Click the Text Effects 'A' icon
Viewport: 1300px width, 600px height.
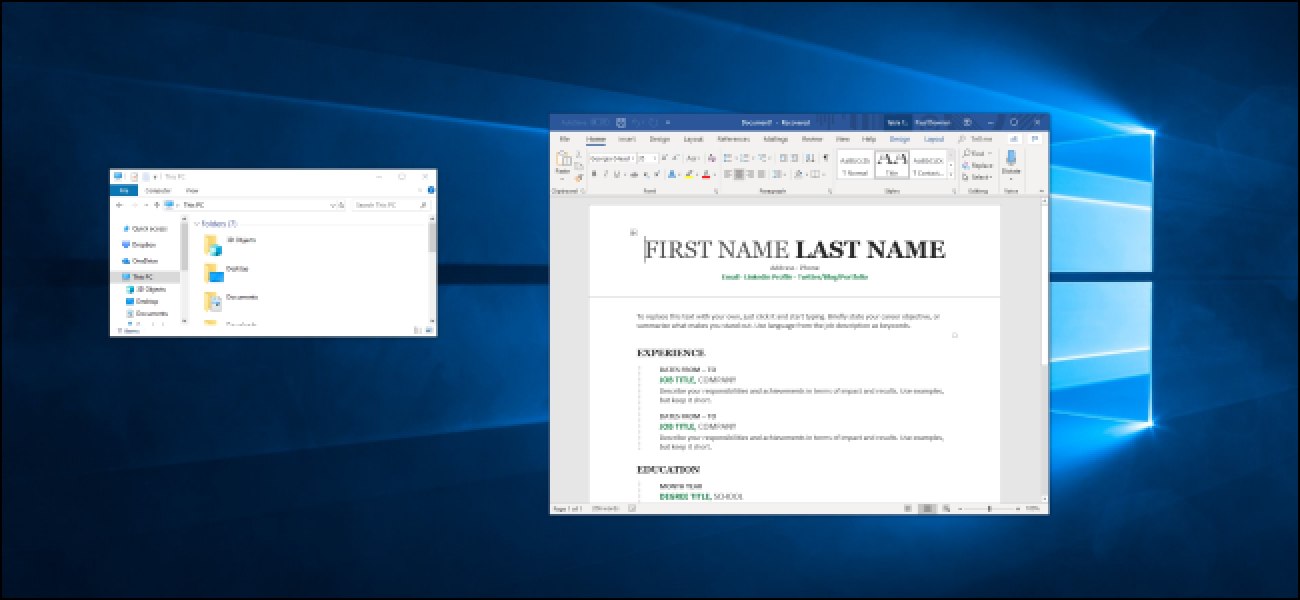(x=672, y=174)
